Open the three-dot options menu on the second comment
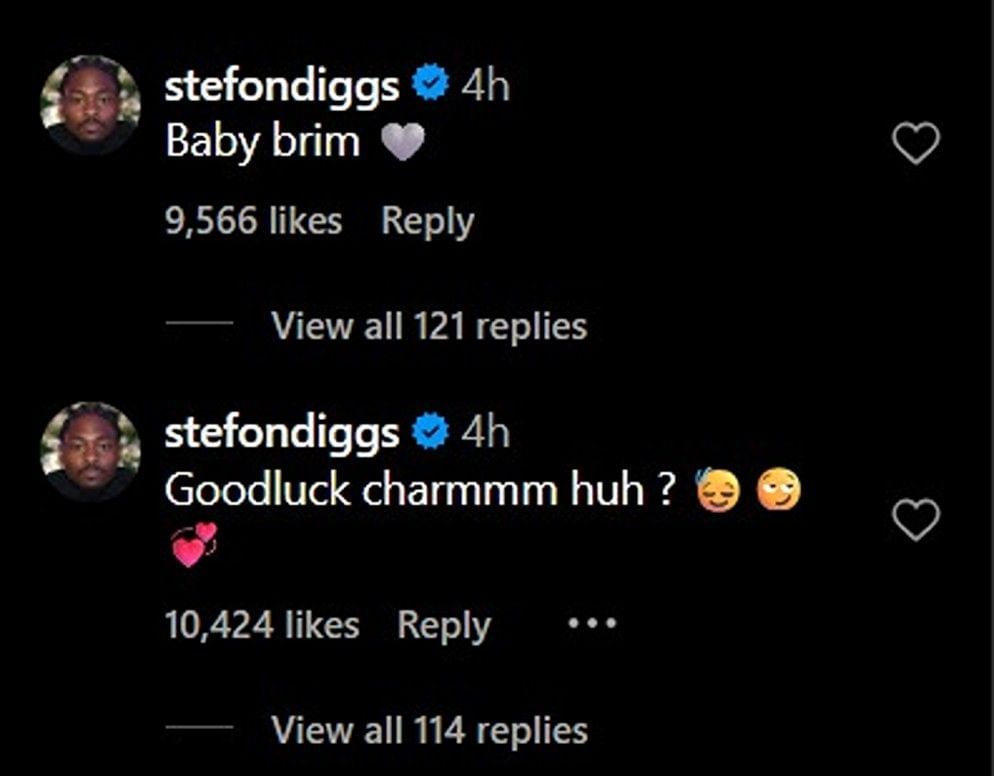The image size is (994, 776). (593, 622)
